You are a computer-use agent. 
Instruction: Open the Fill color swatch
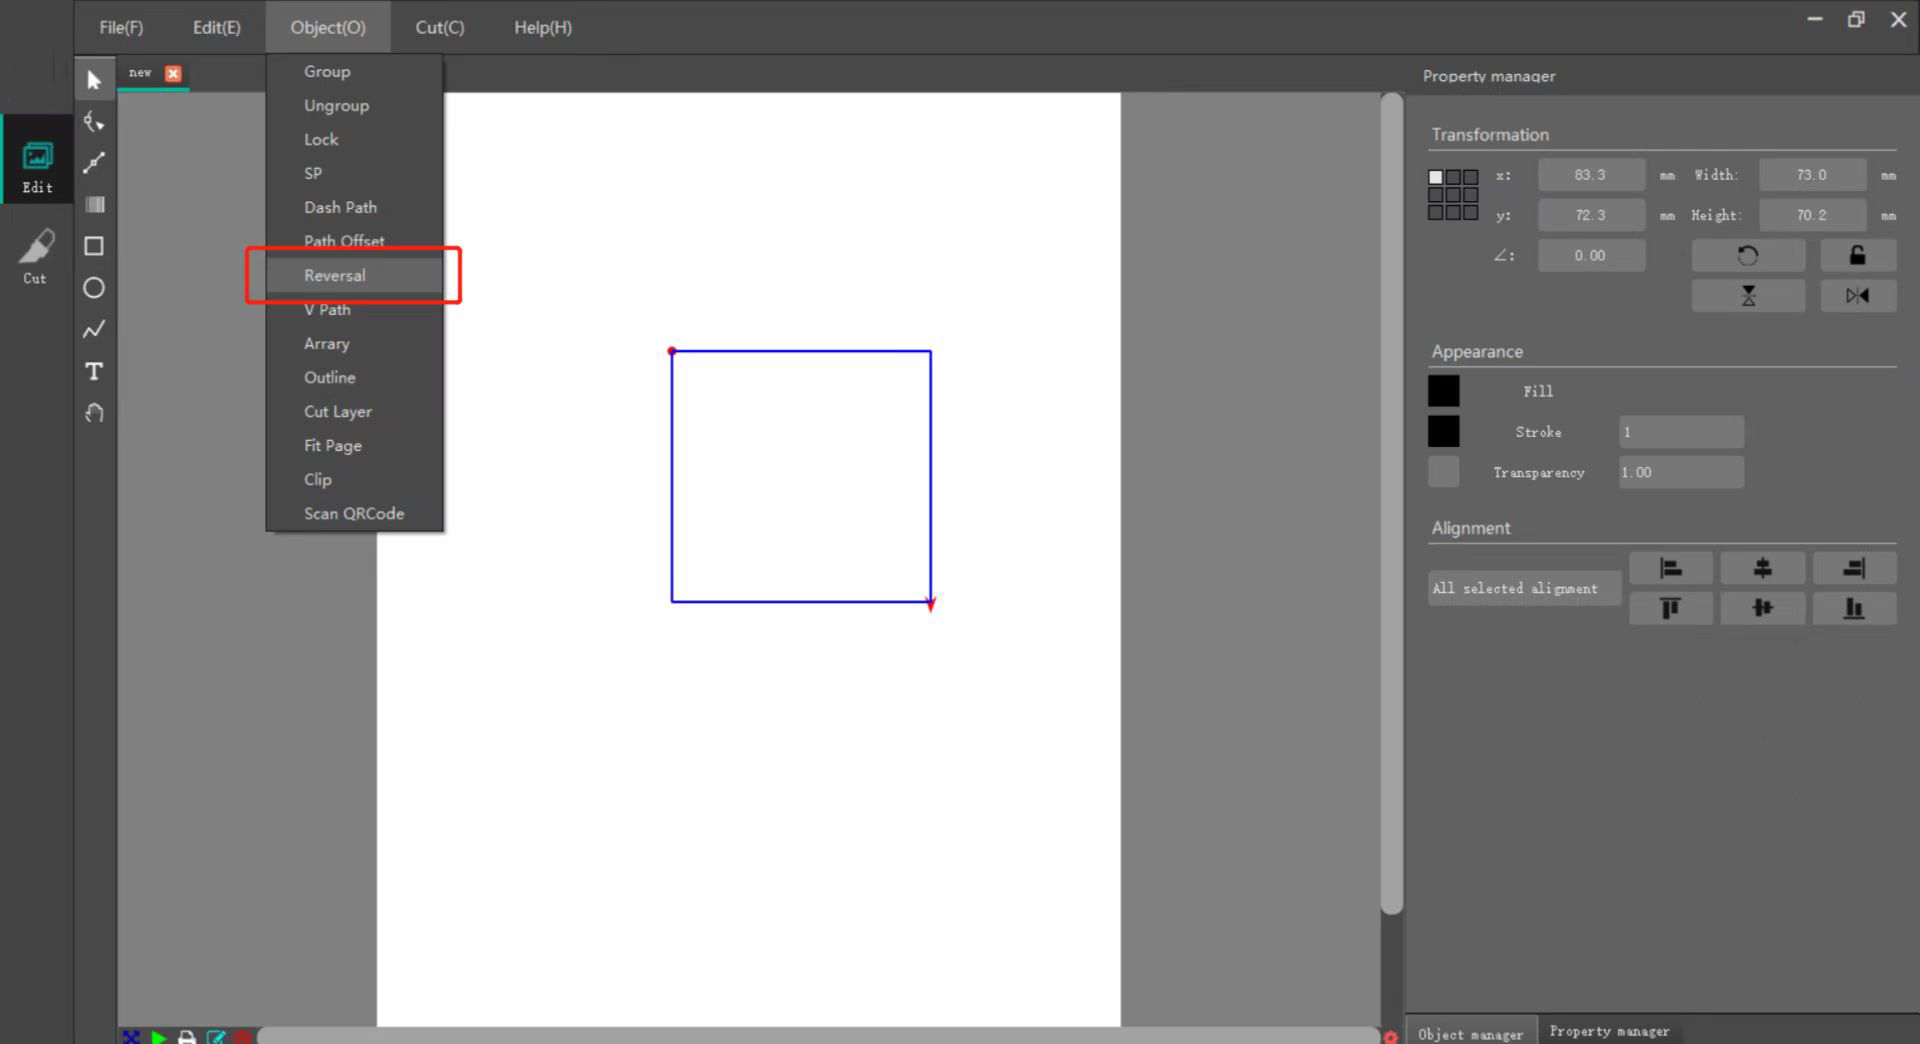(x=1443, y=391)
